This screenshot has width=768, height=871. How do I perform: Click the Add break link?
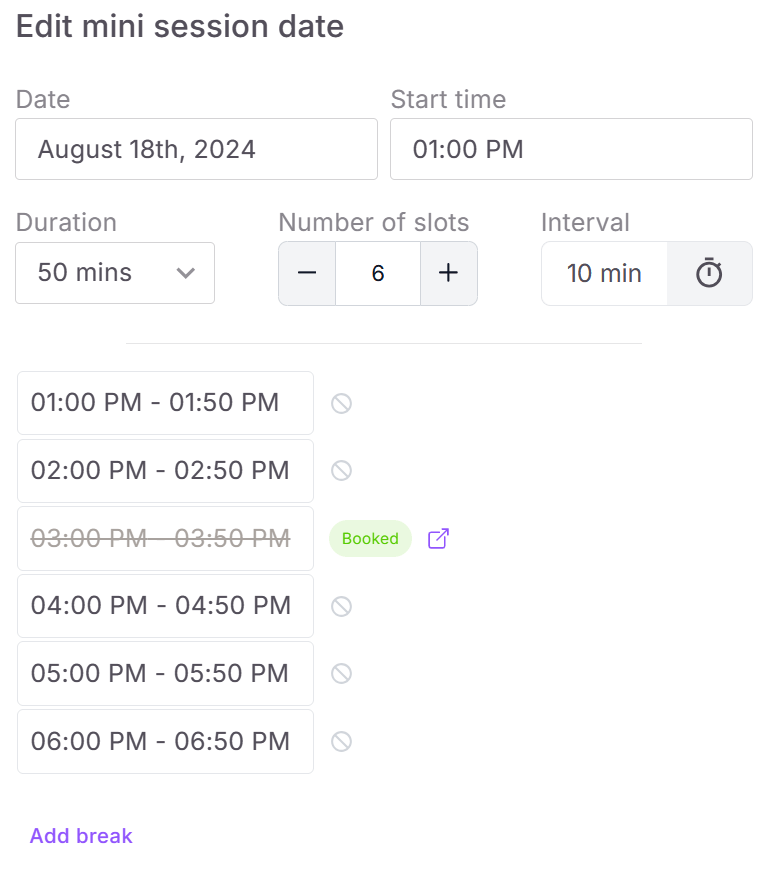coord(81,836)
